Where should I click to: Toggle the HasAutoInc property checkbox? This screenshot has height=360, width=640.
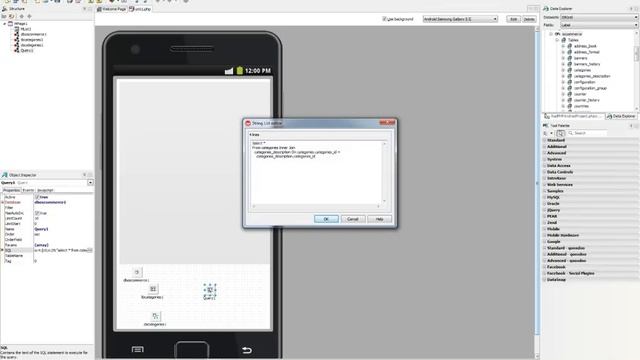(x=37, y=213)
